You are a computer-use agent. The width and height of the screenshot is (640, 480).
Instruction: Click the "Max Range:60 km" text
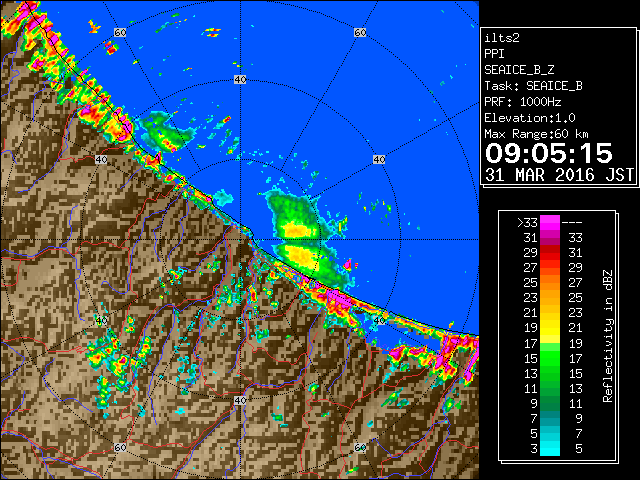click(536, 134)
